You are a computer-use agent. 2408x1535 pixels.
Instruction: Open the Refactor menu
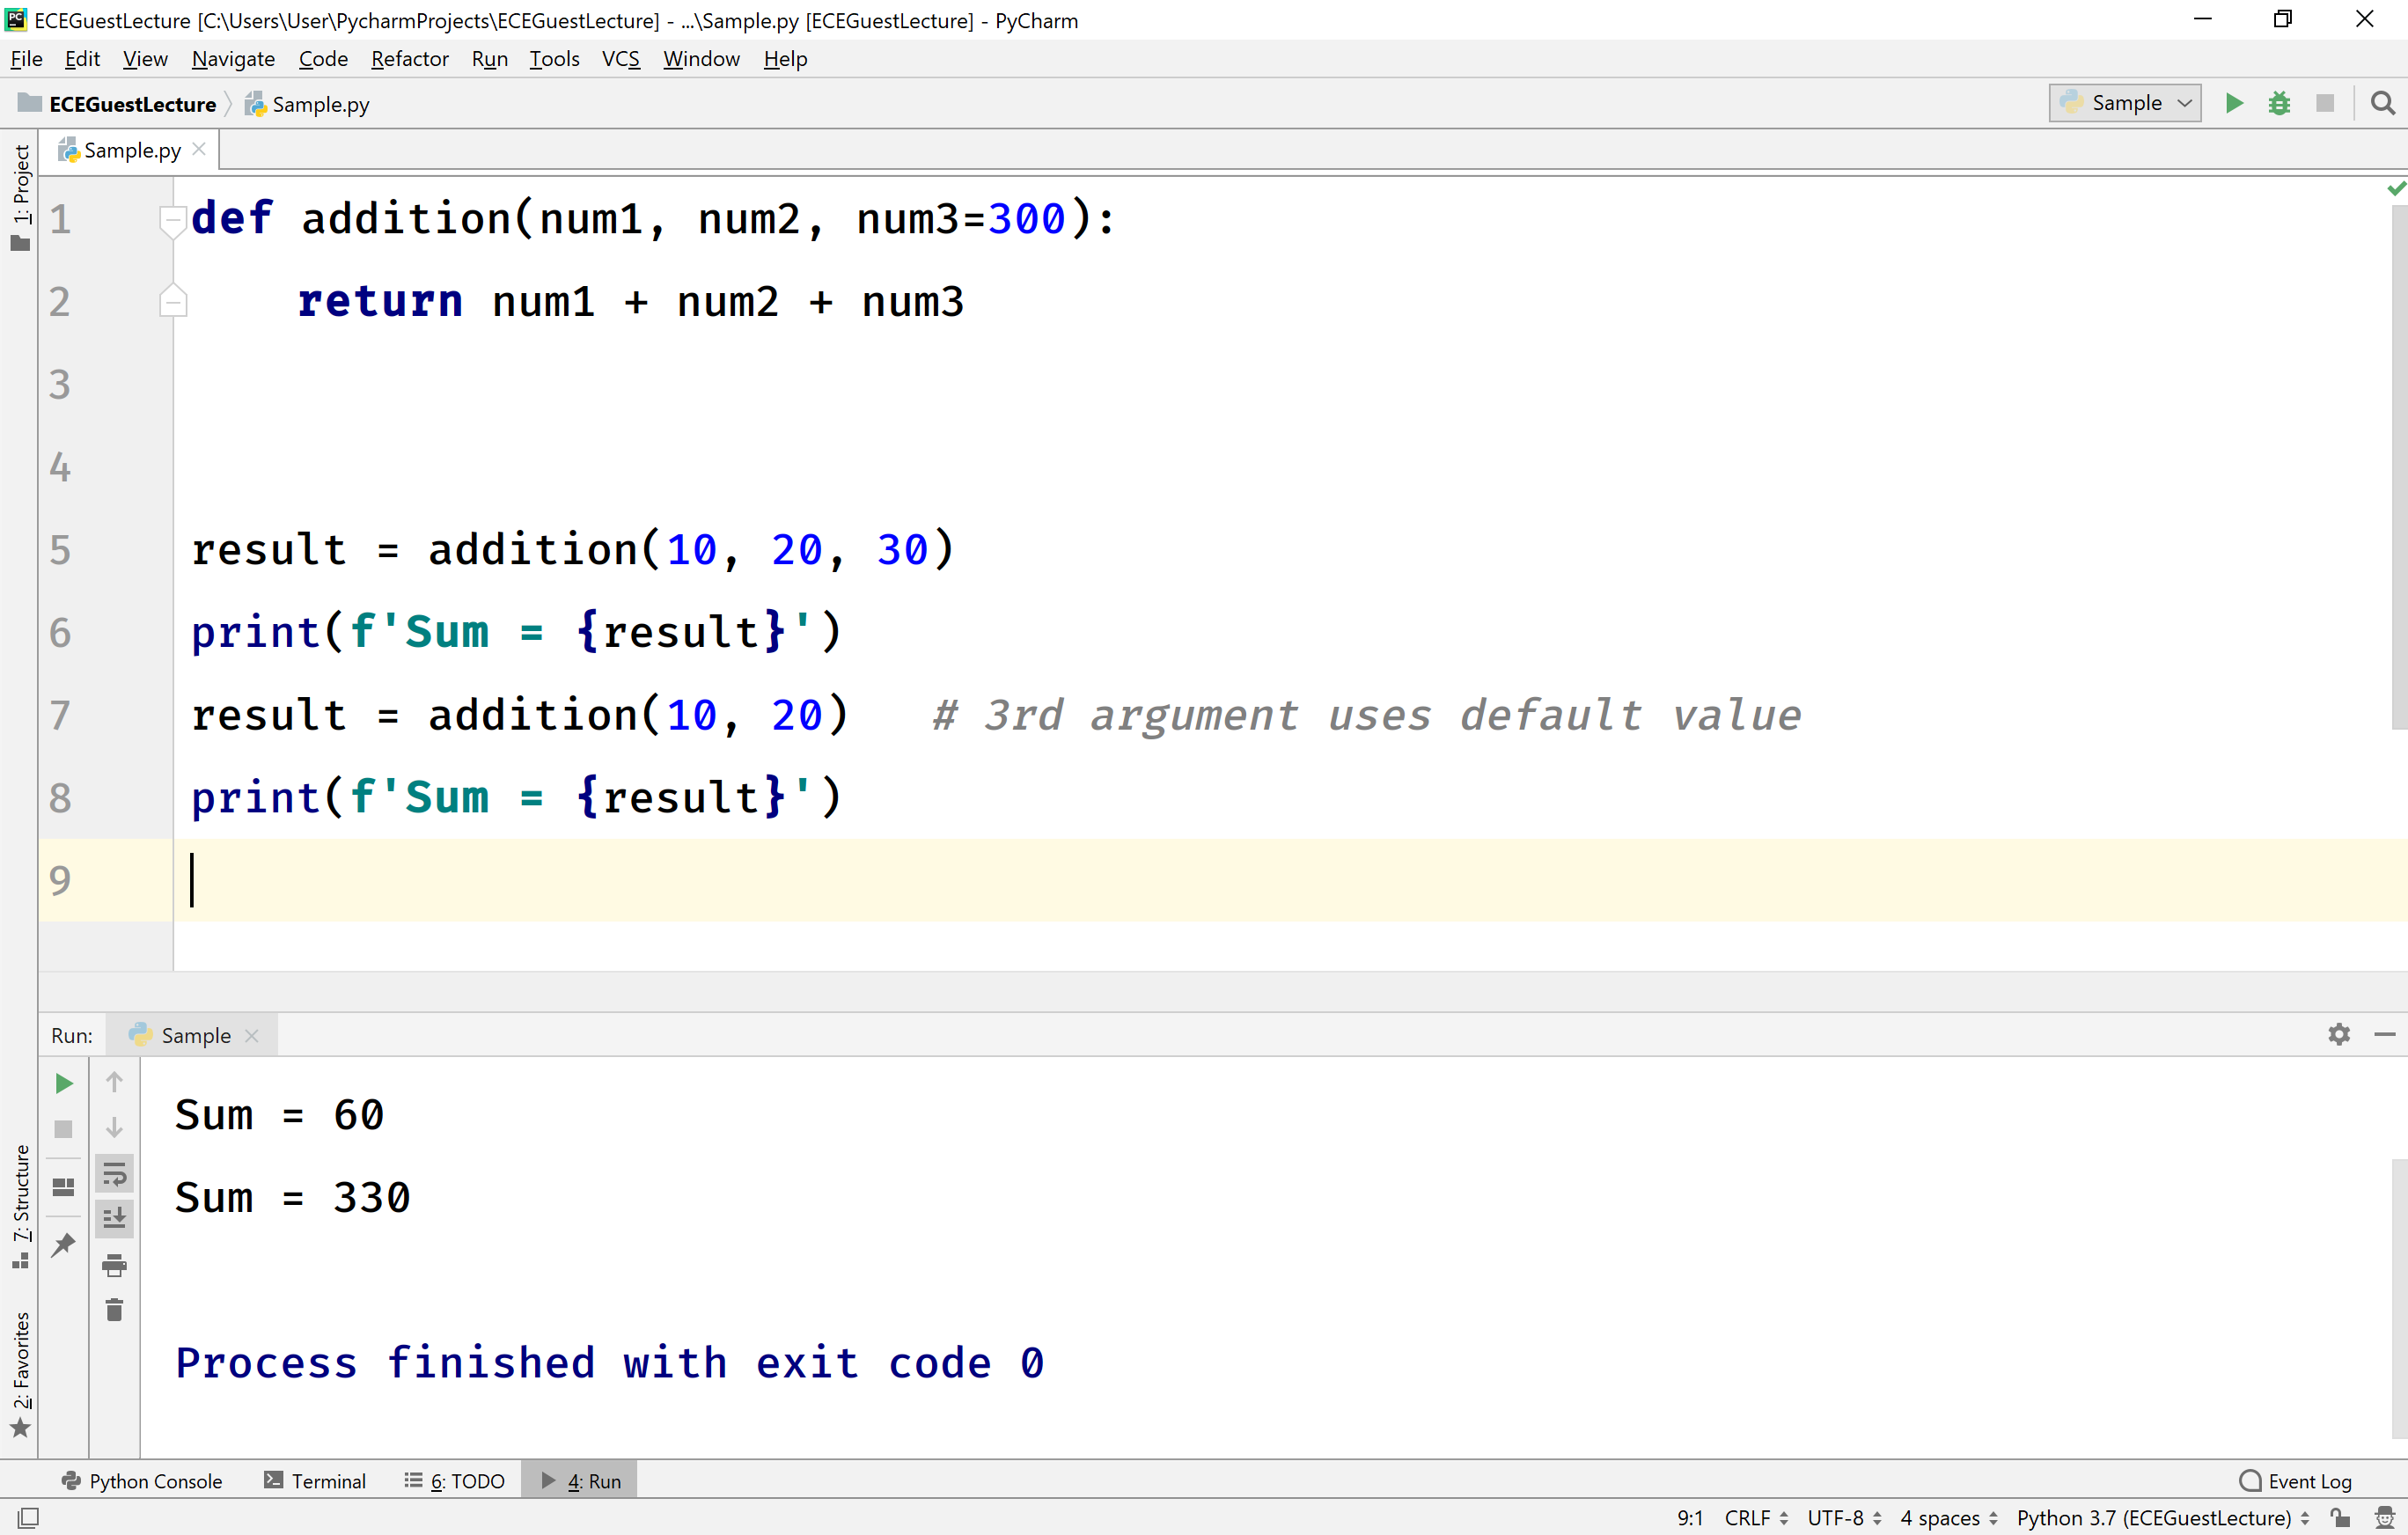click(409, 59)
